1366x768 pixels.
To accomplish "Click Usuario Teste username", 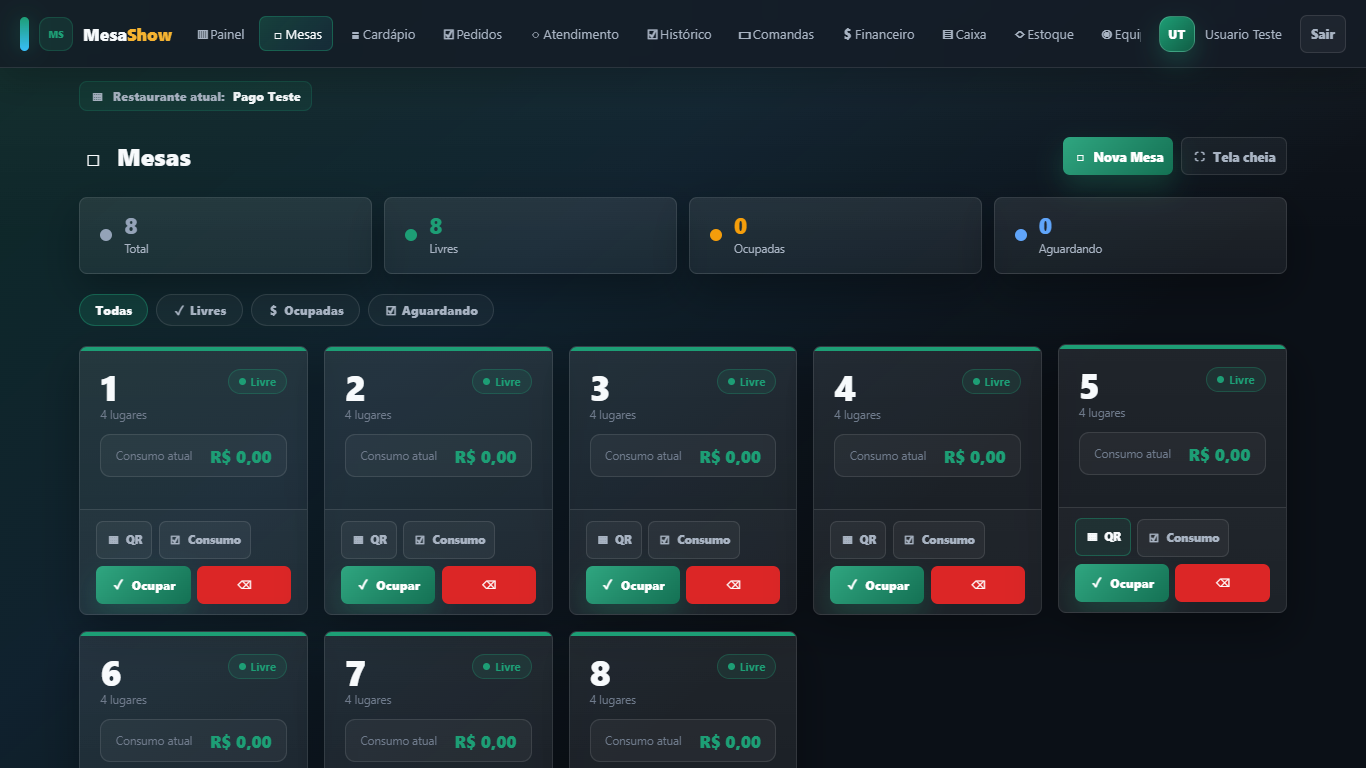I will (x=1243, y=34).
